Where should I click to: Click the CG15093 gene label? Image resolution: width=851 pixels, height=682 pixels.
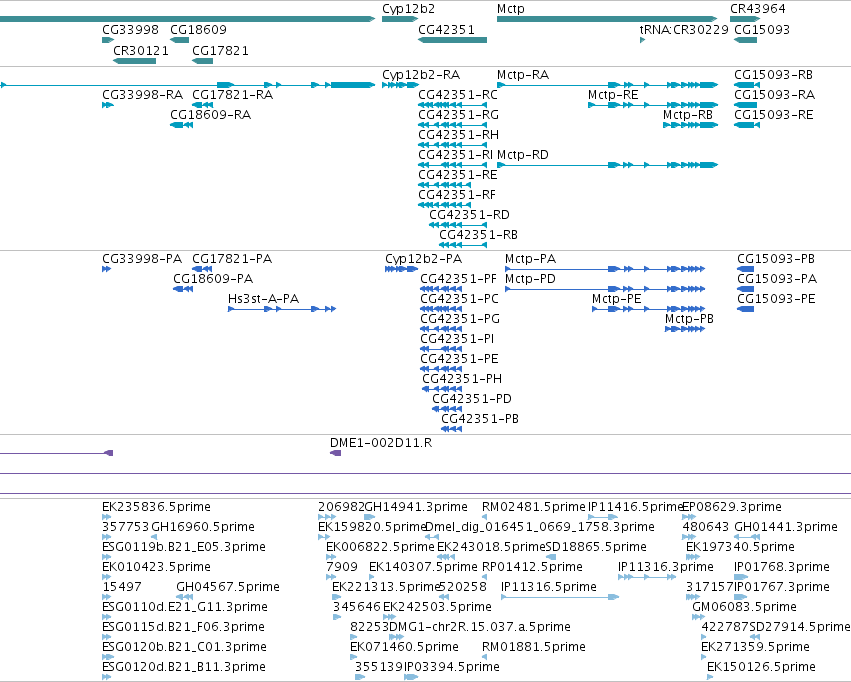tap(762, 29)
